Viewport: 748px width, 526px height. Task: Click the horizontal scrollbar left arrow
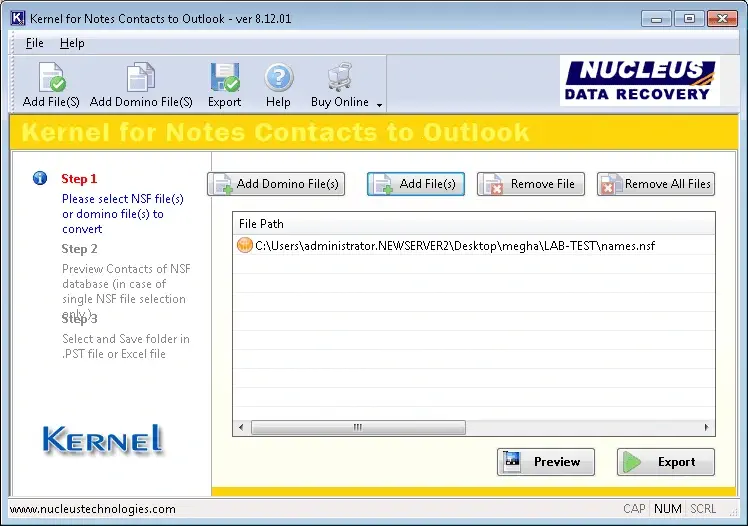(241, 427)
